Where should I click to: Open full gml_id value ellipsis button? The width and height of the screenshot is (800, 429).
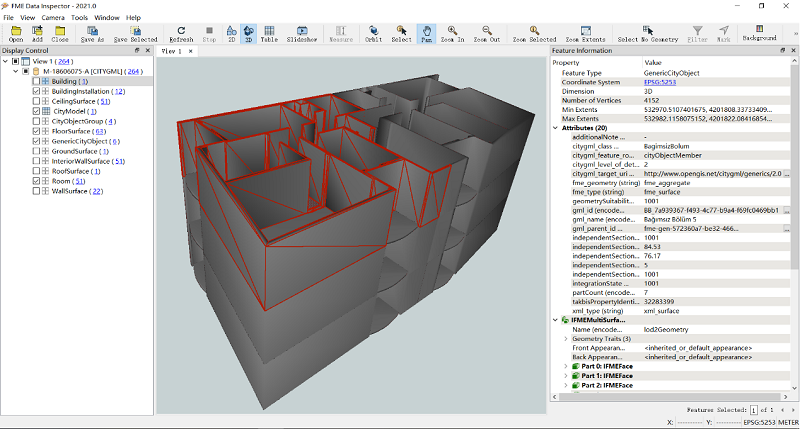pos(786,210)
